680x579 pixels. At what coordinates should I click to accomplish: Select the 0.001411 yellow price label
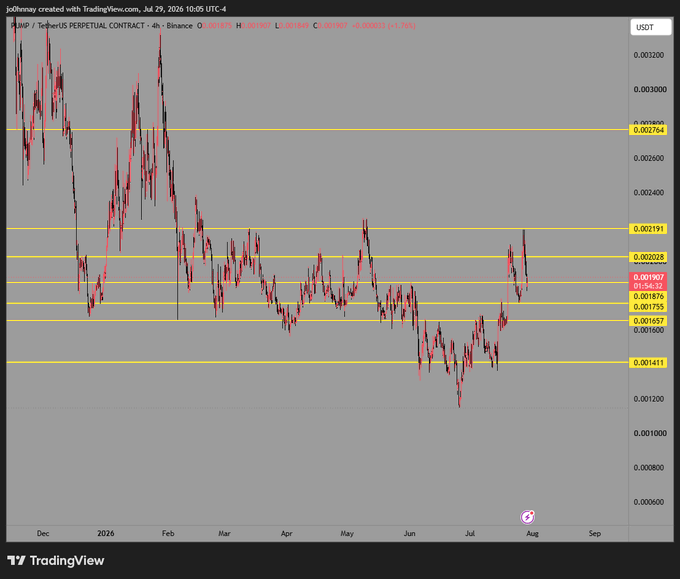[x=648, y=363]
